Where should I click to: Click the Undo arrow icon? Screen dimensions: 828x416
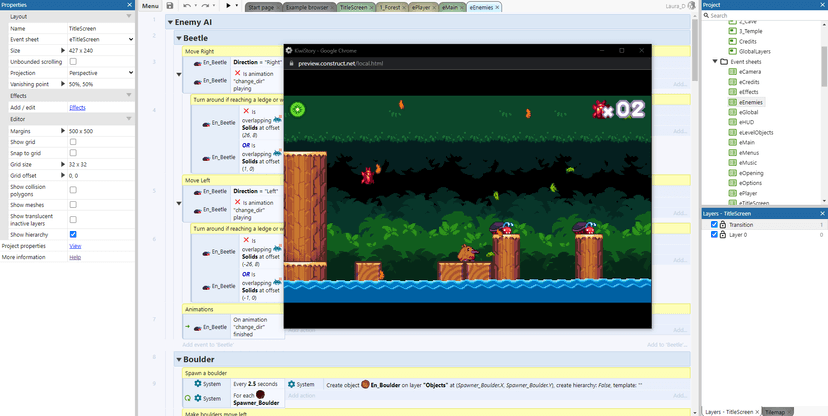click(187, 6)
